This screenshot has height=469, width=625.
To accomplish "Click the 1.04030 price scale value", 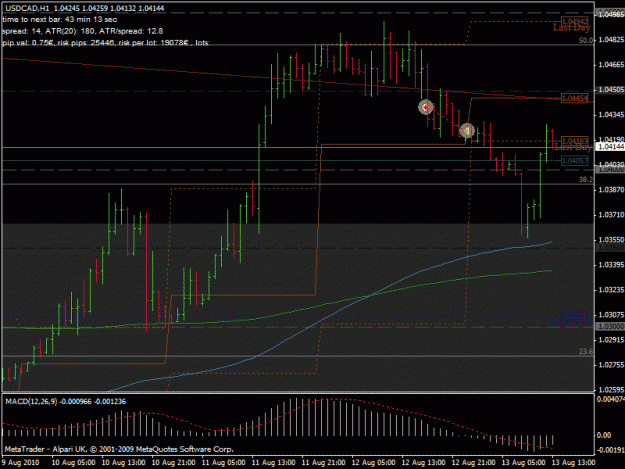I will point(611,165).
